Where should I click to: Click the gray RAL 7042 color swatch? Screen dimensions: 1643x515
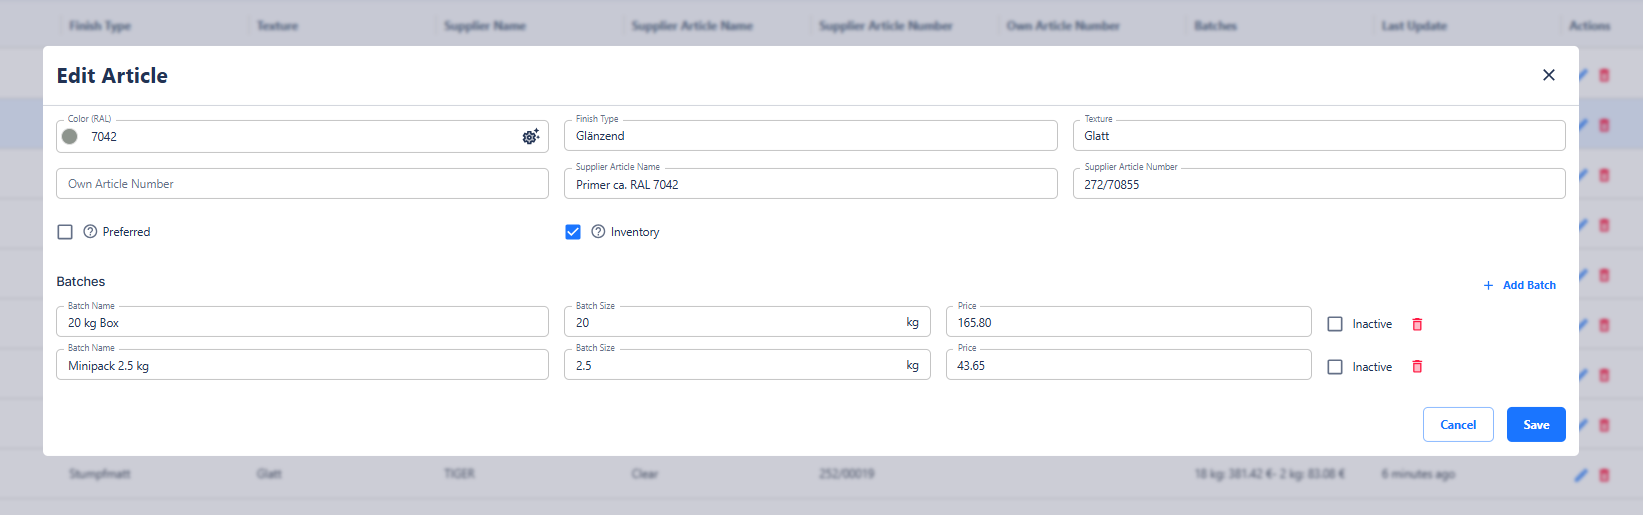70,137
